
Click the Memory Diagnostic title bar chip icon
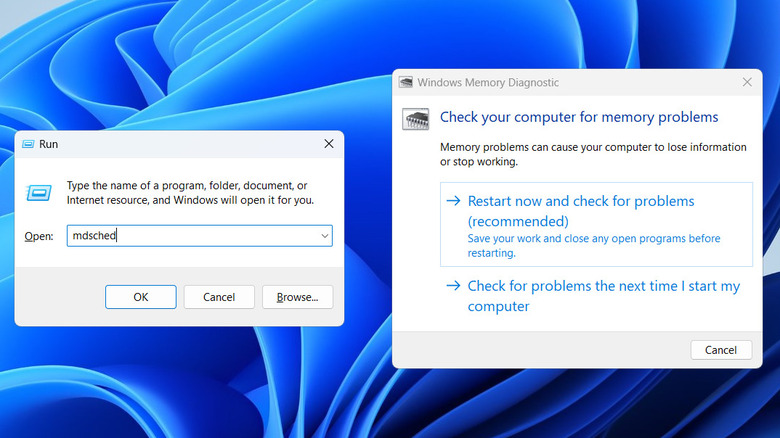(406, 83)
